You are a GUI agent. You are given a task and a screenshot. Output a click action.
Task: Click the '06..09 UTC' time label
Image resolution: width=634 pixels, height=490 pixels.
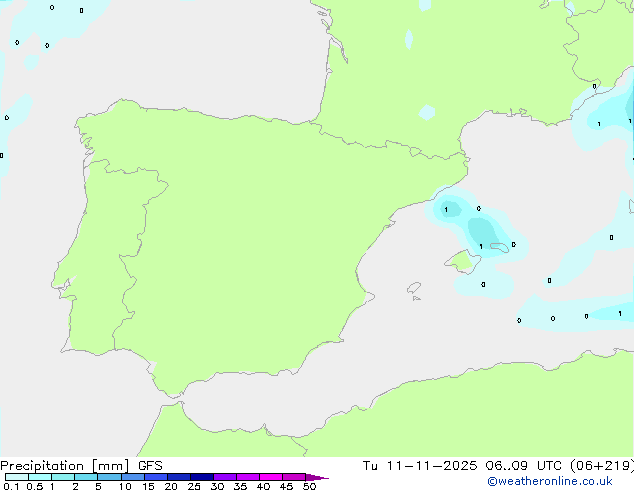coord(524,466)
